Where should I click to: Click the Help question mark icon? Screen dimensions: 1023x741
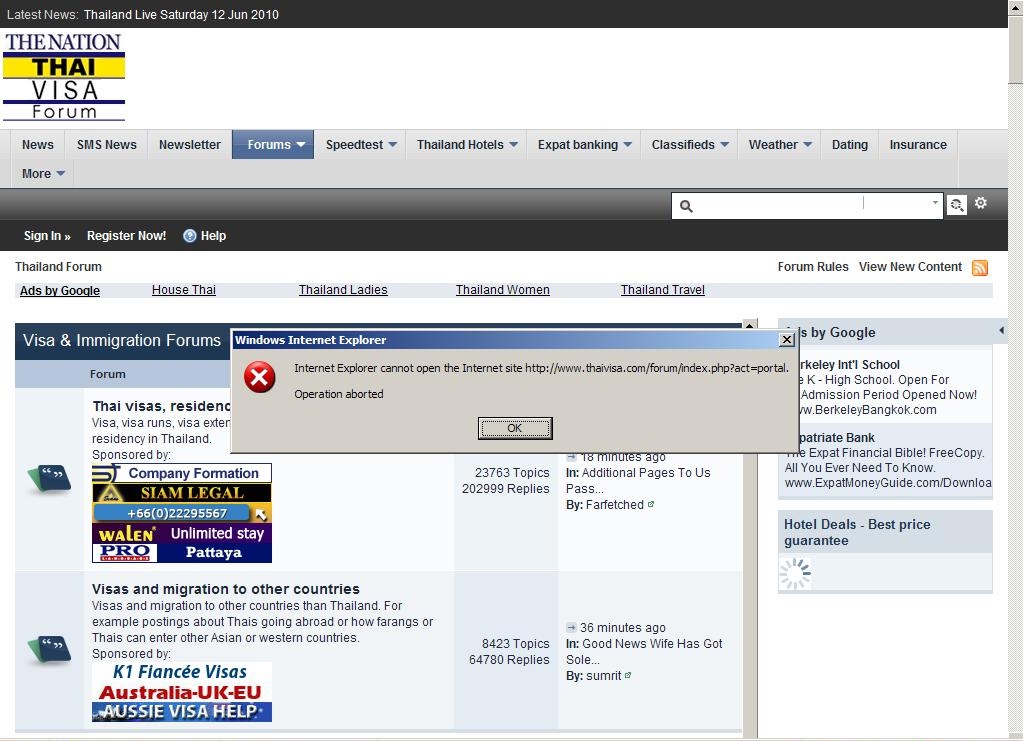click(189, 235)
